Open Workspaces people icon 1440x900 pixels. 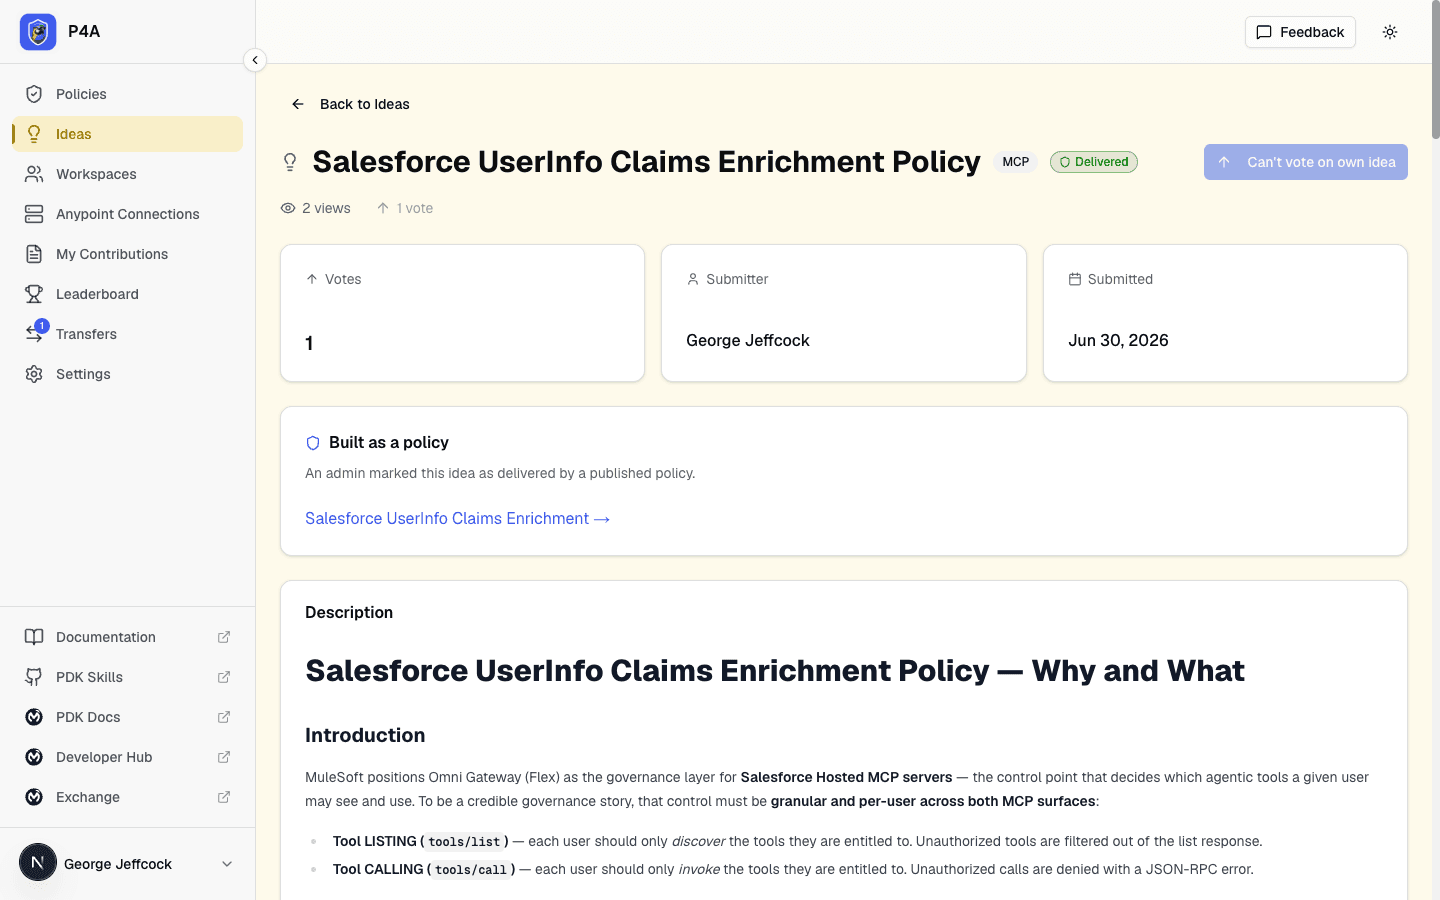point(34,174)
